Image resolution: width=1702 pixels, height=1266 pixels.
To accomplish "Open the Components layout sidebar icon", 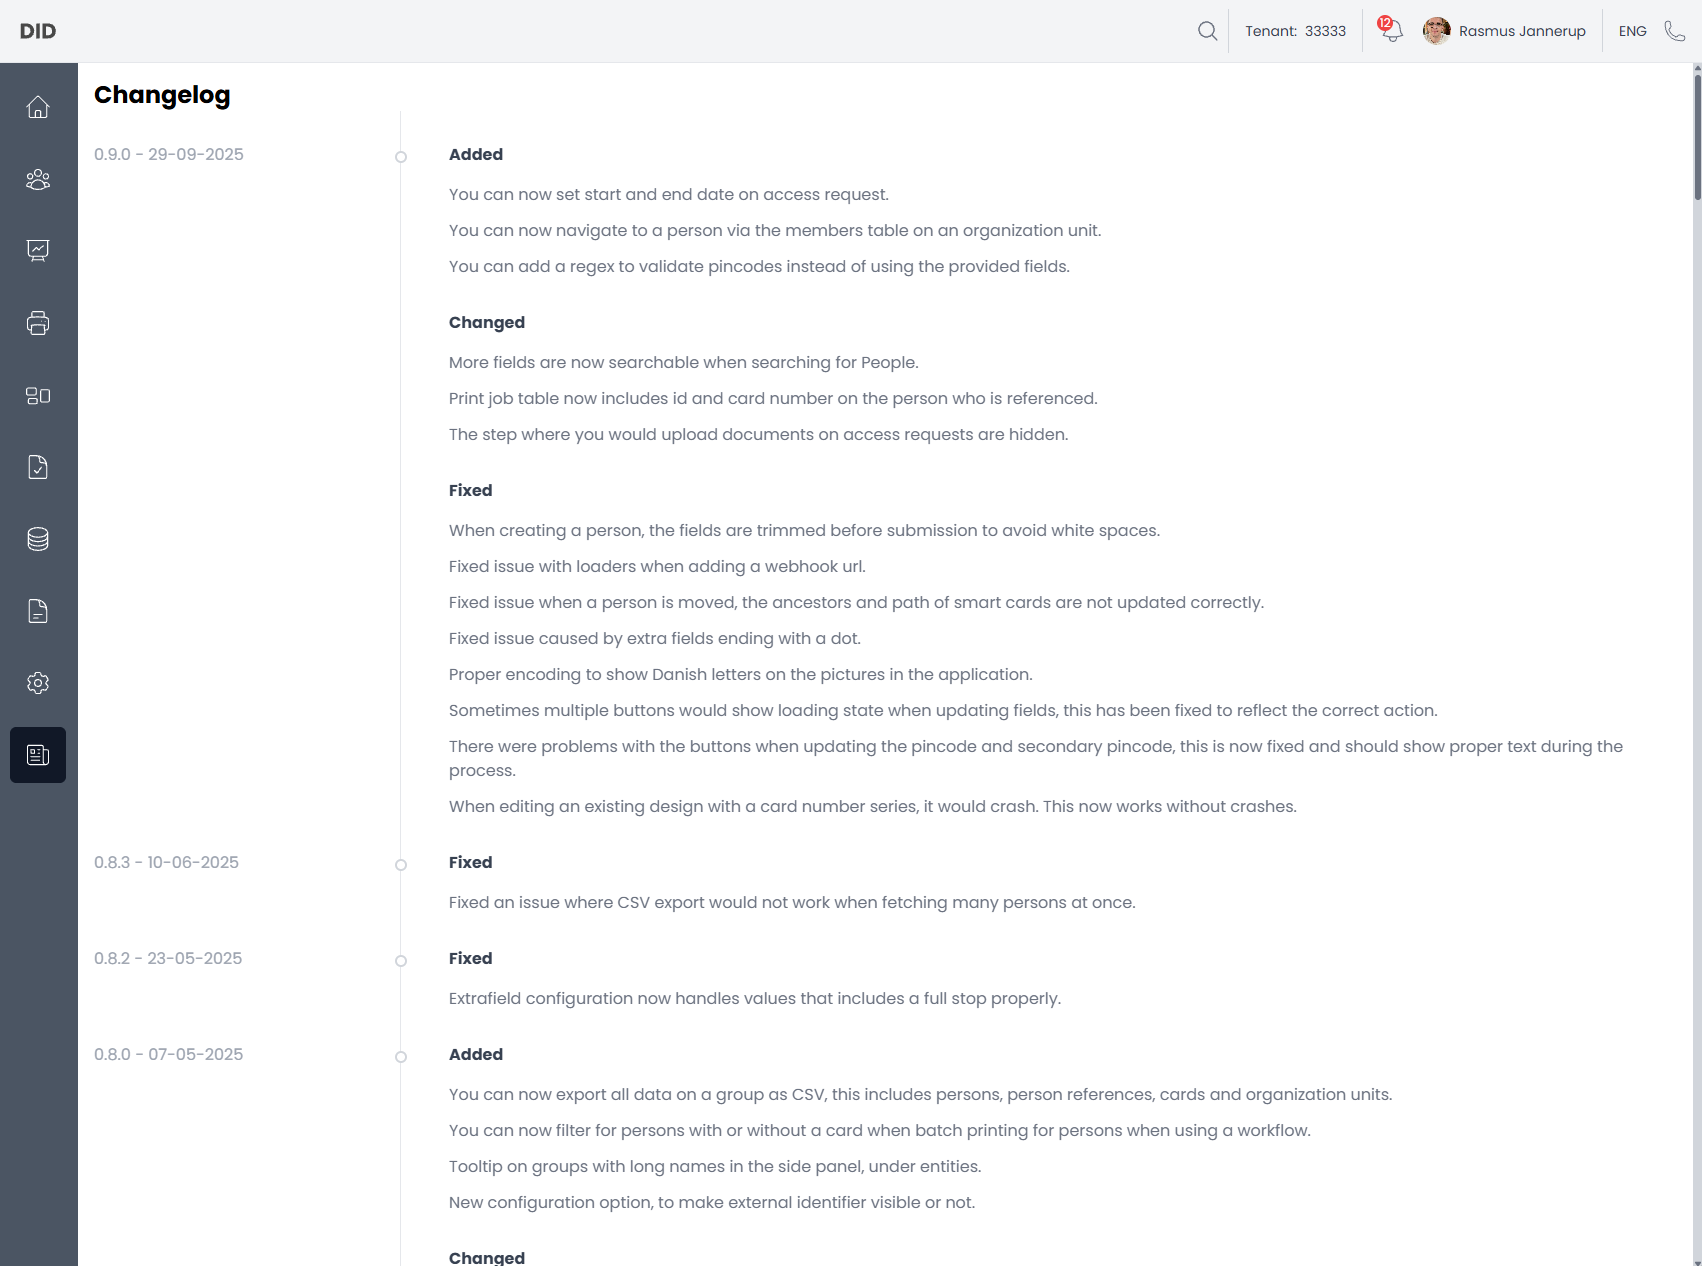I will click(38, 395).
